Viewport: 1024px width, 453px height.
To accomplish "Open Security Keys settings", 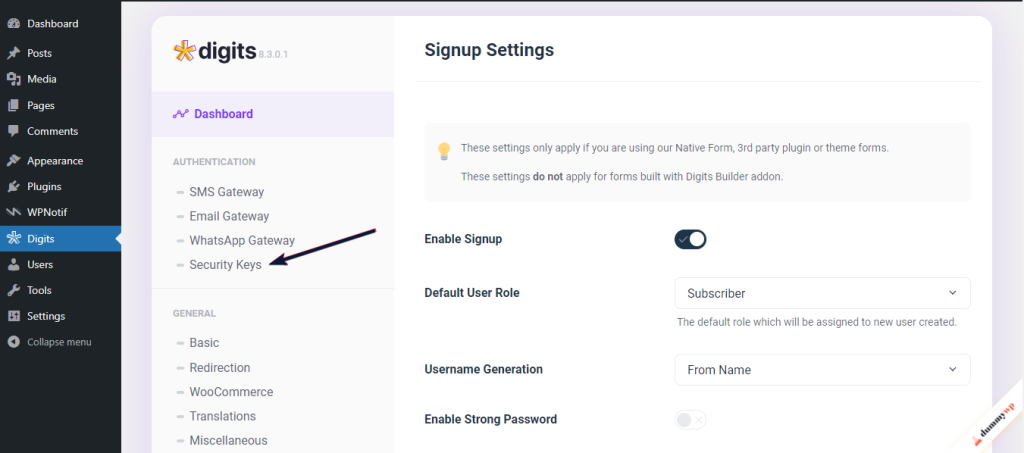I will 225,265.
